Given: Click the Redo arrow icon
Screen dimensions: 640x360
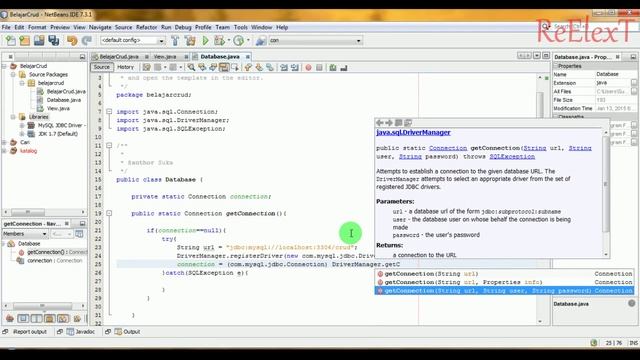Looking at the screenshot, I should pyautogui.click(x=87, y=40).
